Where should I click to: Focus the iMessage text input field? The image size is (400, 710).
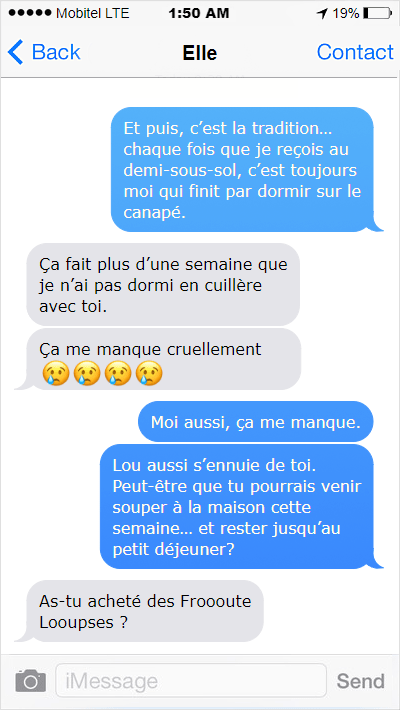191,681
